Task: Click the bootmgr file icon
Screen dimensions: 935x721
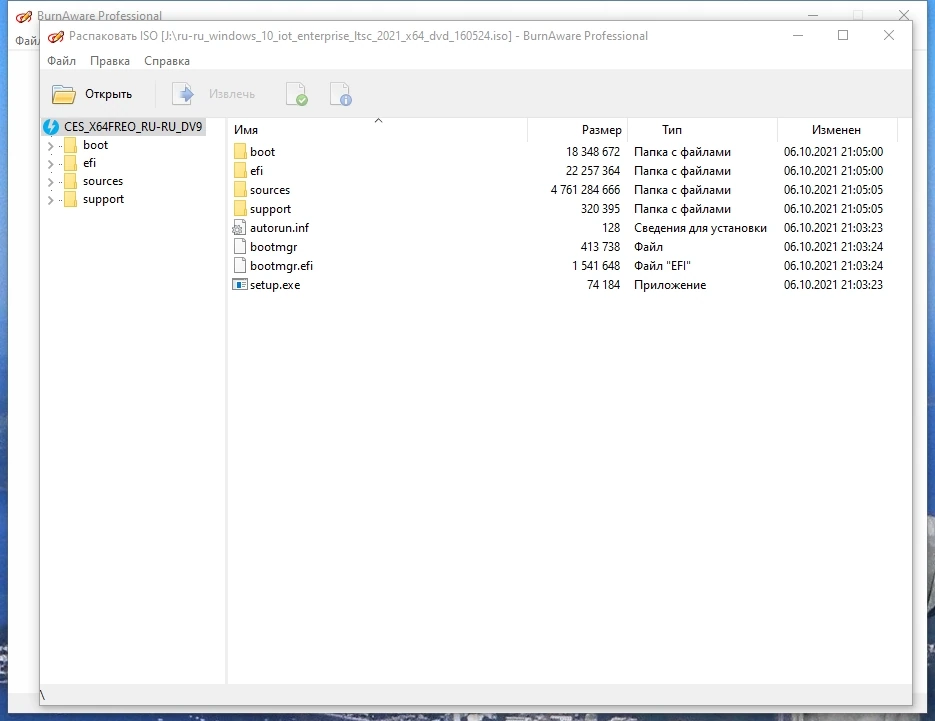Action: click(x=240, y=246)
